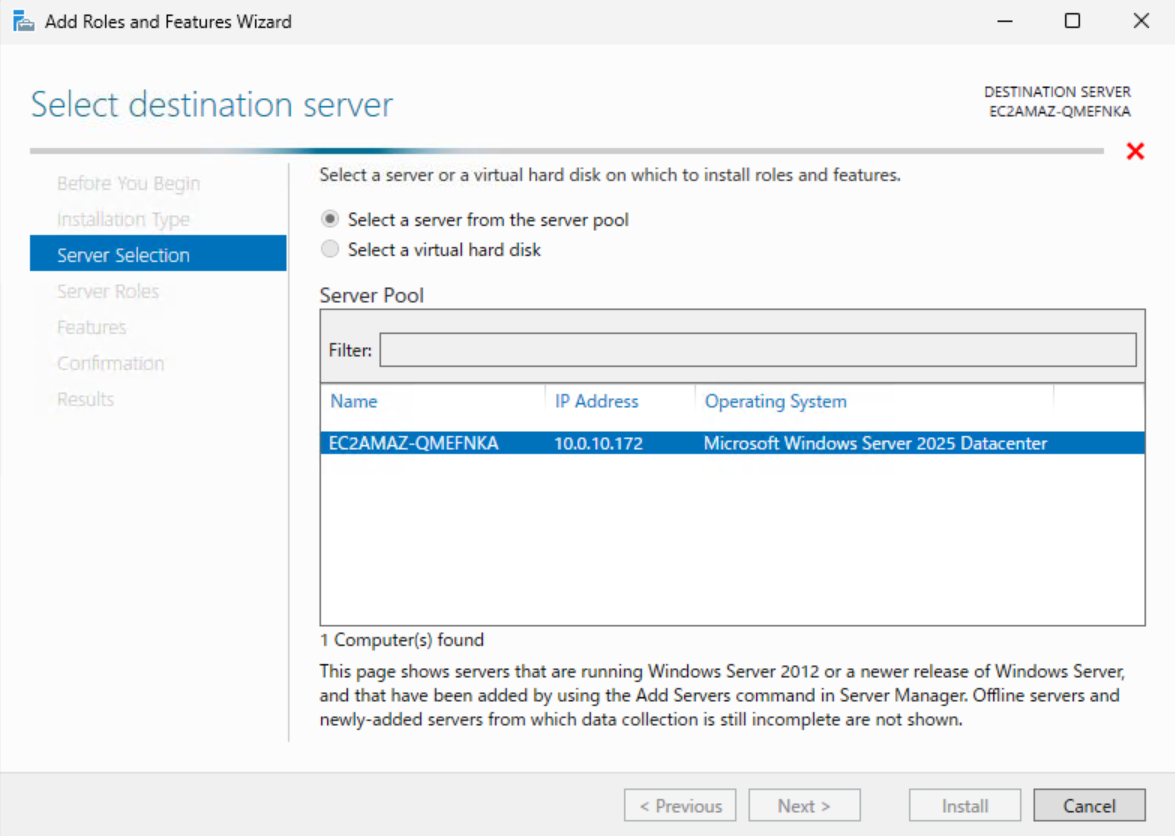Sort servers by IP Address column
This screenshot has height=836, width=1175.
tap(596, 401)
